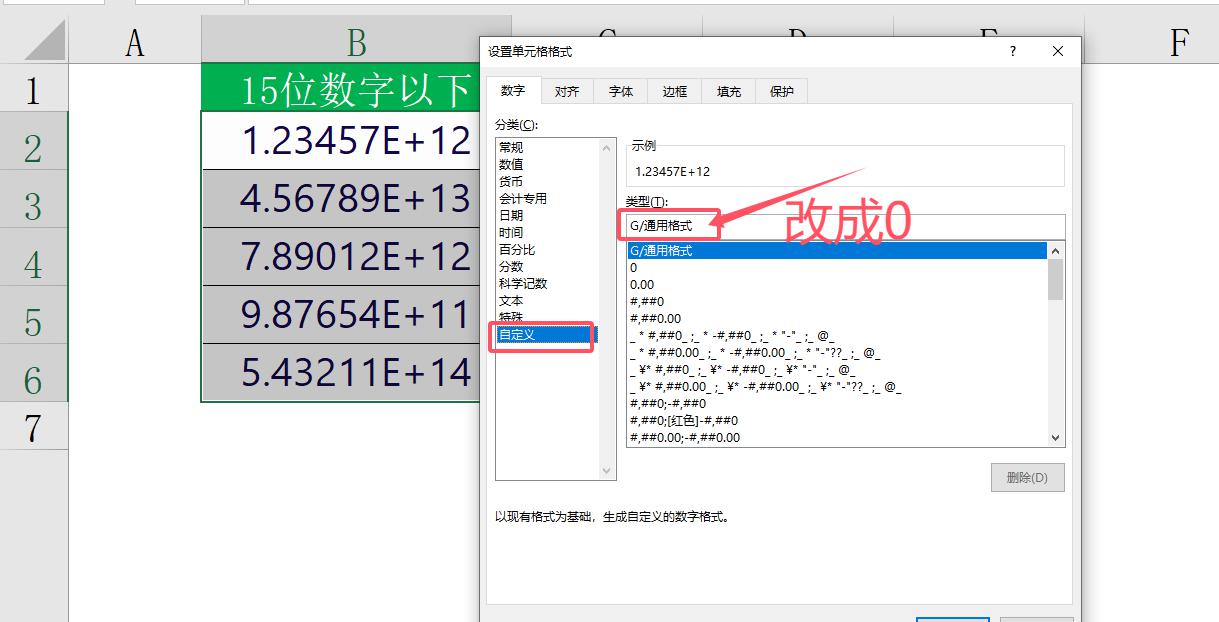The height and width of the screenshot is (622, 1219).
Task: Open the 字体 tab
Action: tap(621, 92)
